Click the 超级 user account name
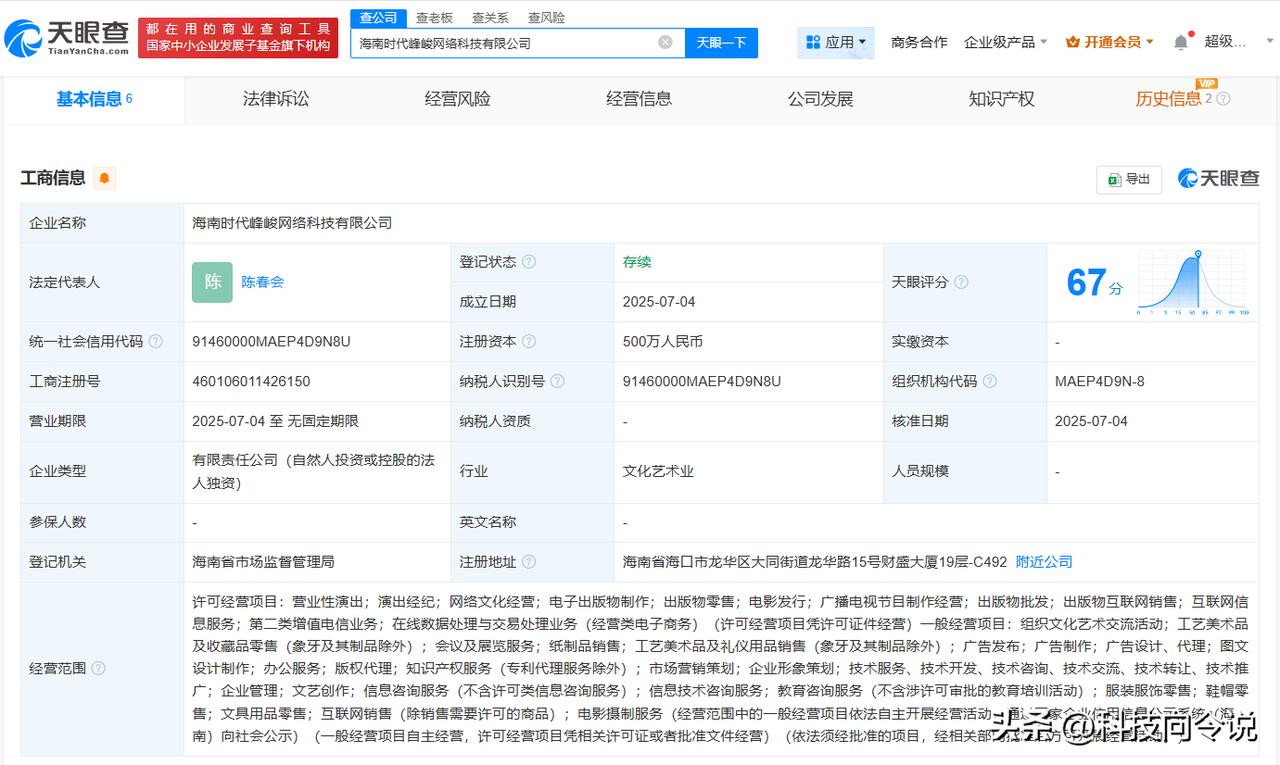Viewport: 1280px width, 765px height. pos(1225,41)
